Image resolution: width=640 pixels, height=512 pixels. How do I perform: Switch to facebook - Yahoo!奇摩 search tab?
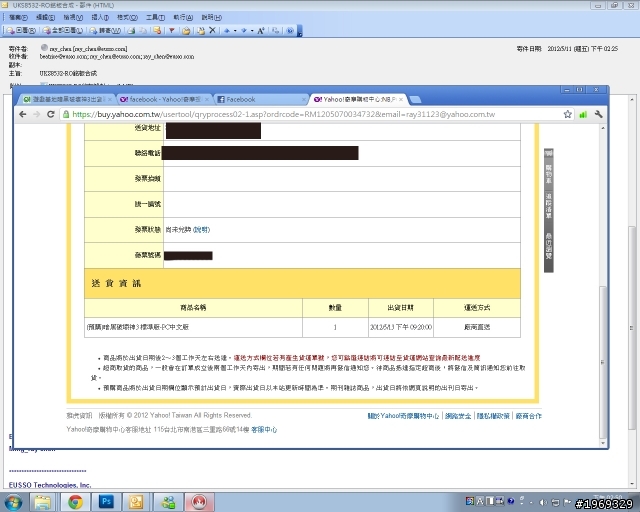(164, 99)
